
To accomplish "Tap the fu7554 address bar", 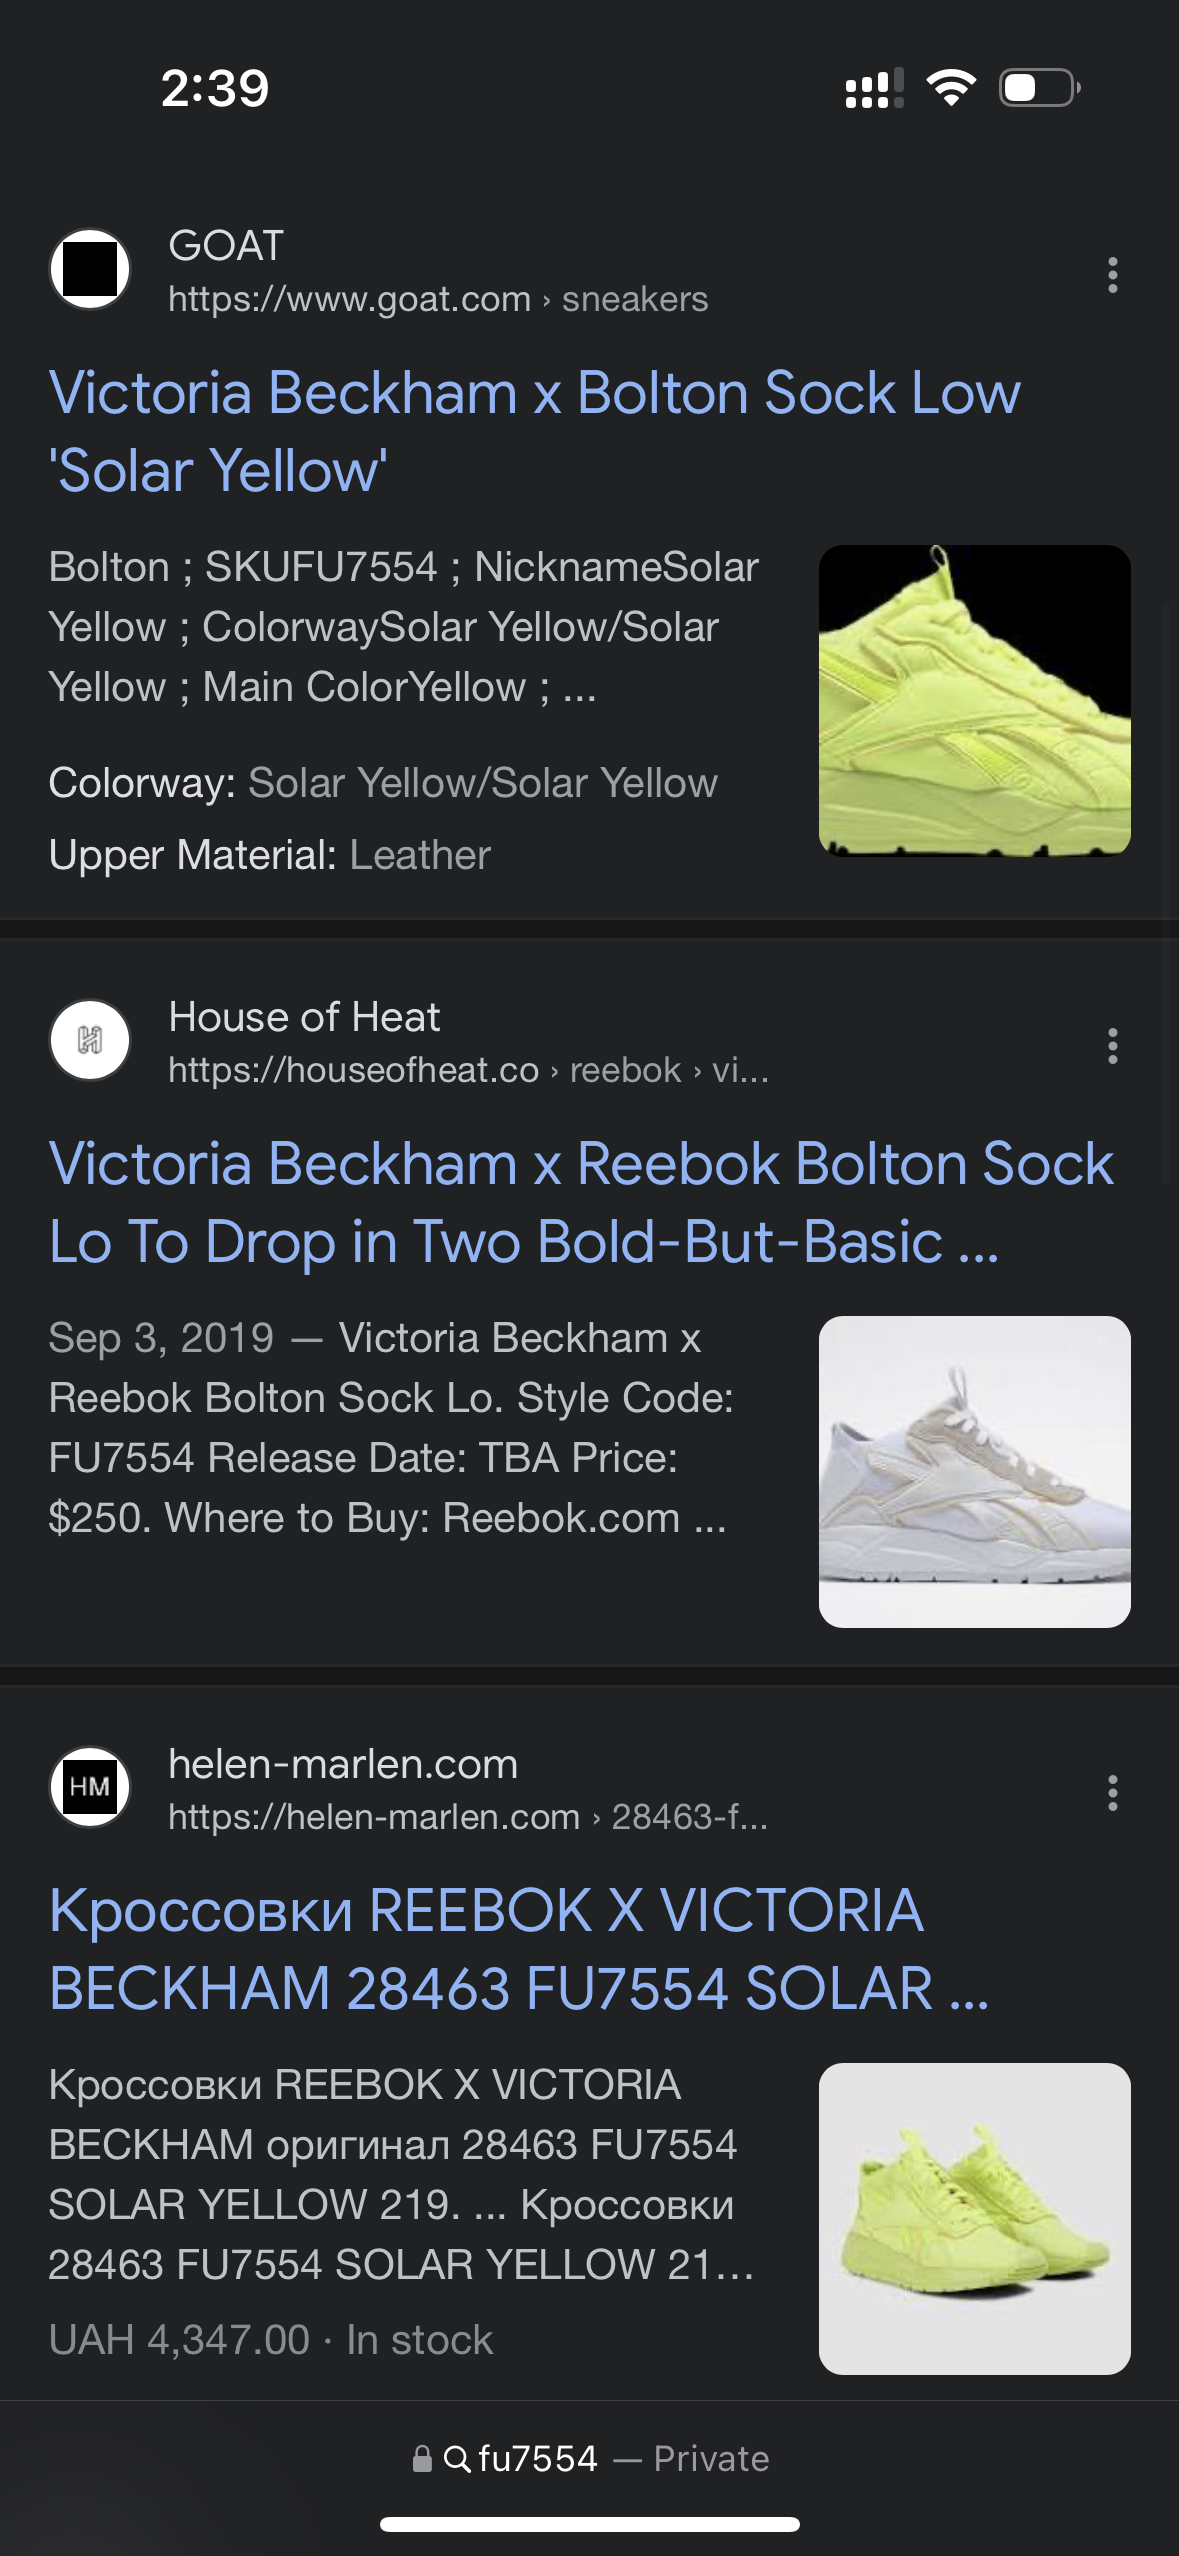I will click(590, 2458).
